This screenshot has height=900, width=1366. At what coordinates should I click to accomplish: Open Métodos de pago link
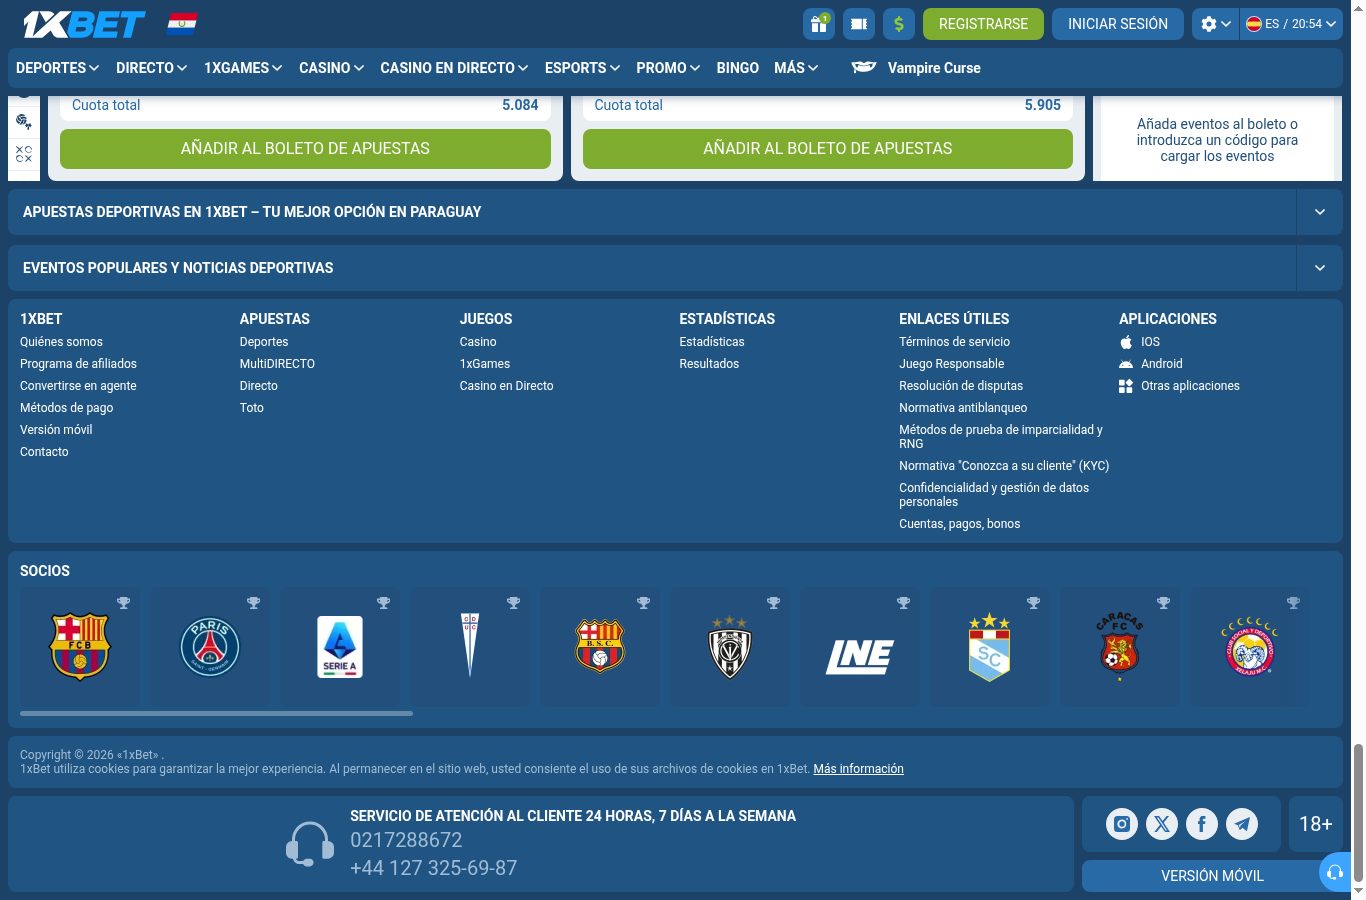click(x=66, y=408)
